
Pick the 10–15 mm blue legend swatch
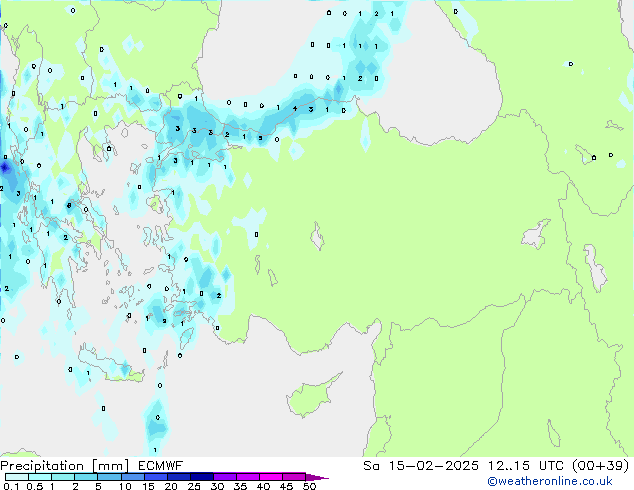(x=132, y=477)
